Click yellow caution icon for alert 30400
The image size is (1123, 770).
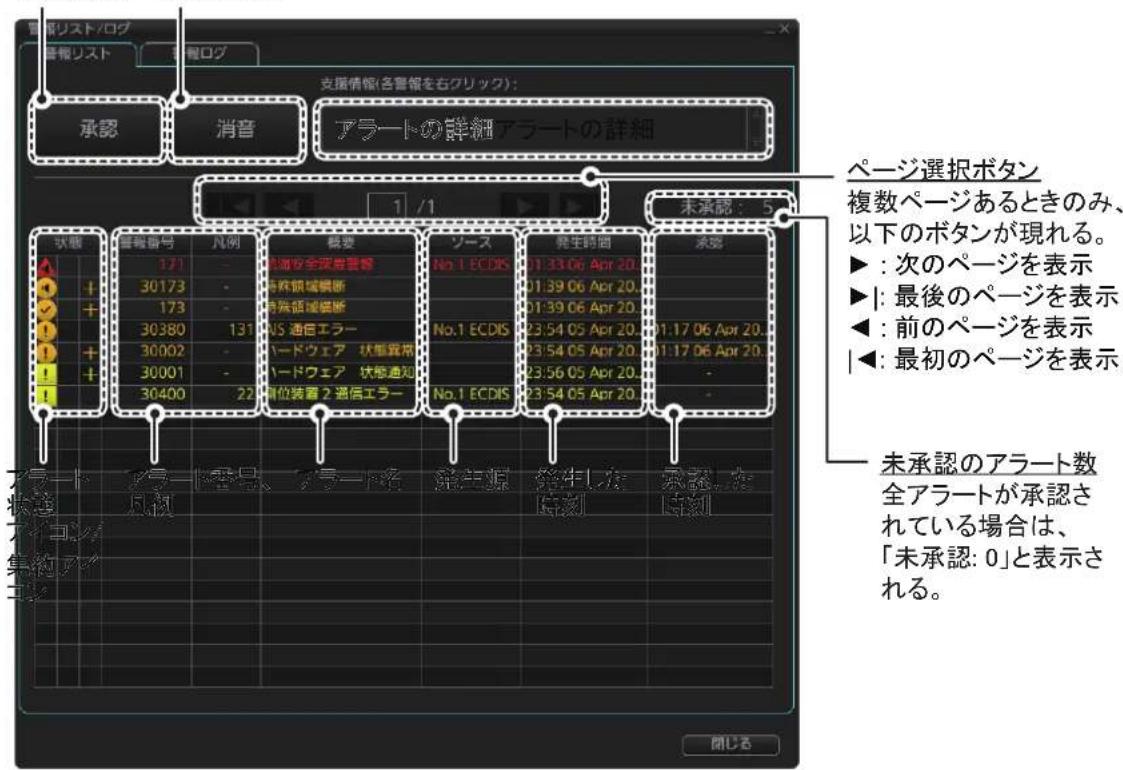point(46,395)
